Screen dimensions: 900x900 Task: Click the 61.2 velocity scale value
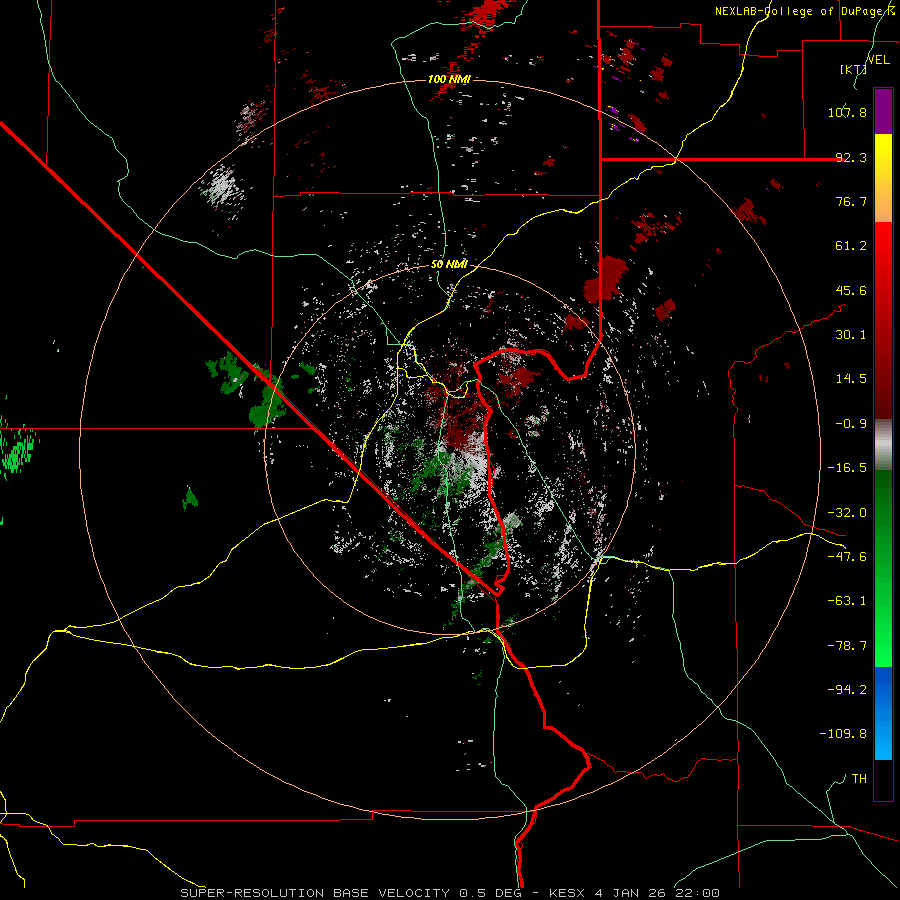click(851, 246)
